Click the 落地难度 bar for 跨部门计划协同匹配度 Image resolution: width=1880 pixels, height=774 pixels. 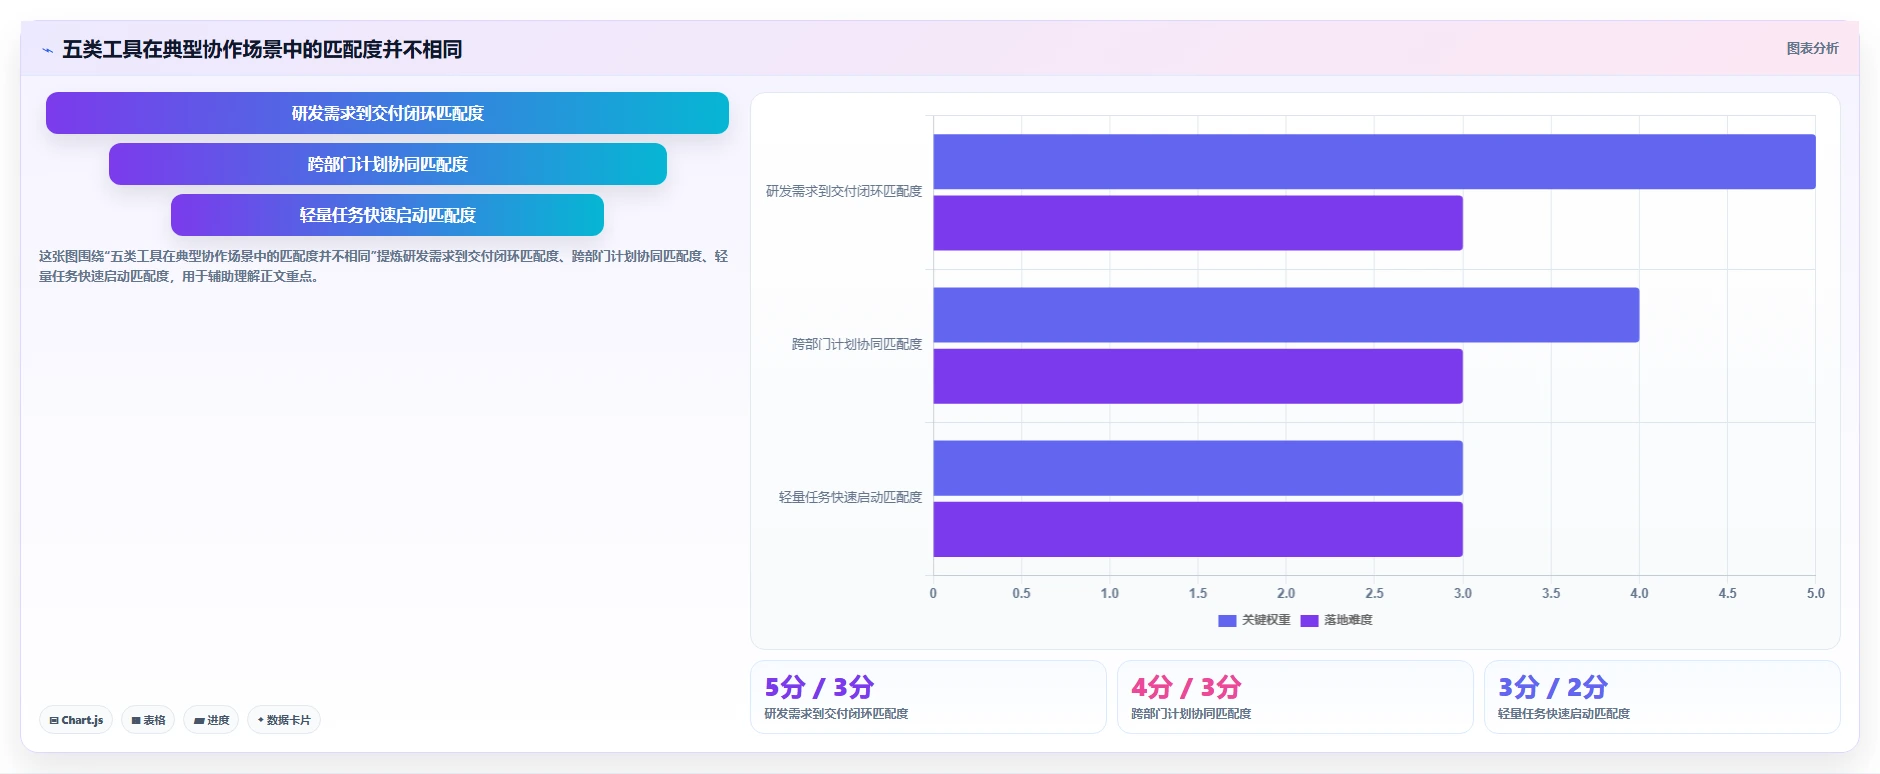[1198, 376]
